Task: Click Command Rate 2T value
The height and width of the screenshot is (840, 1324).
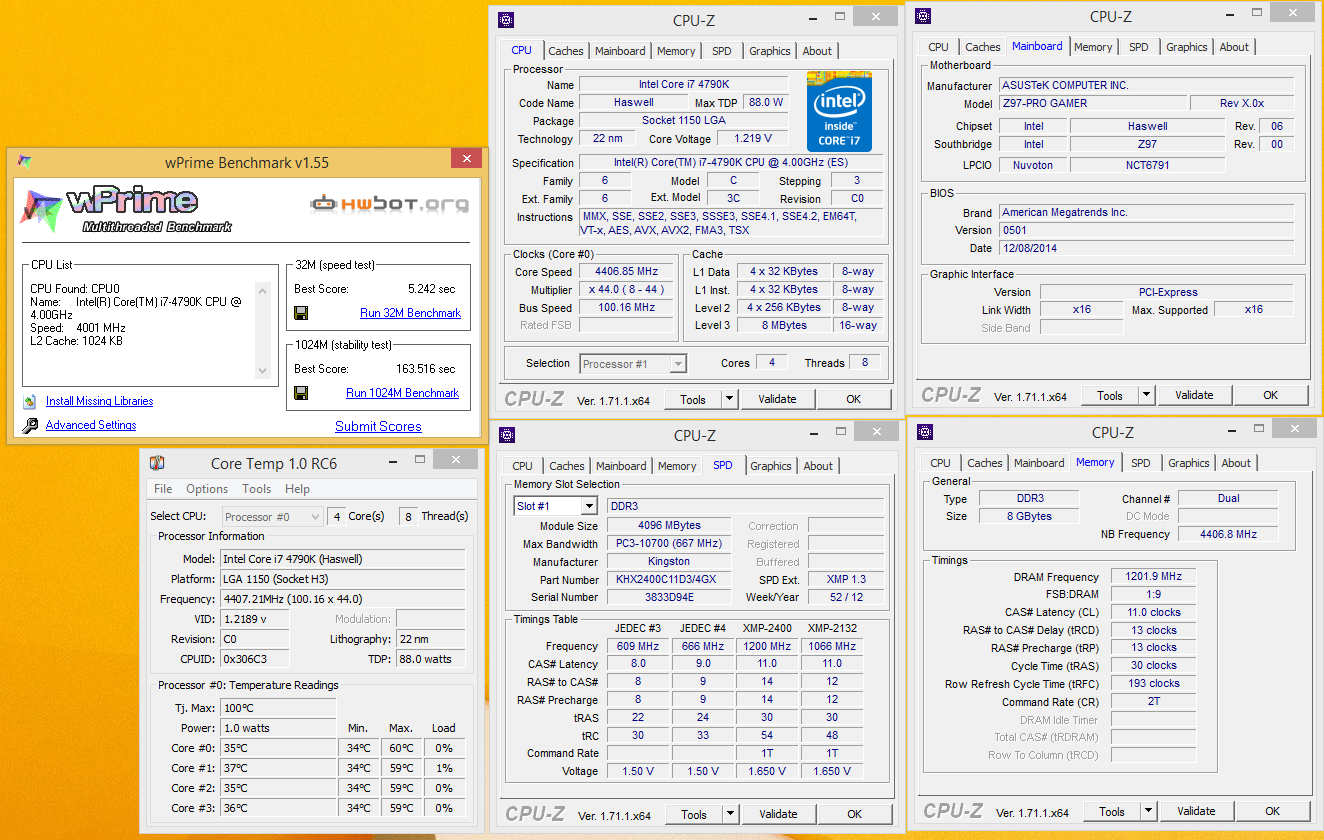Action: [1155, 702]
